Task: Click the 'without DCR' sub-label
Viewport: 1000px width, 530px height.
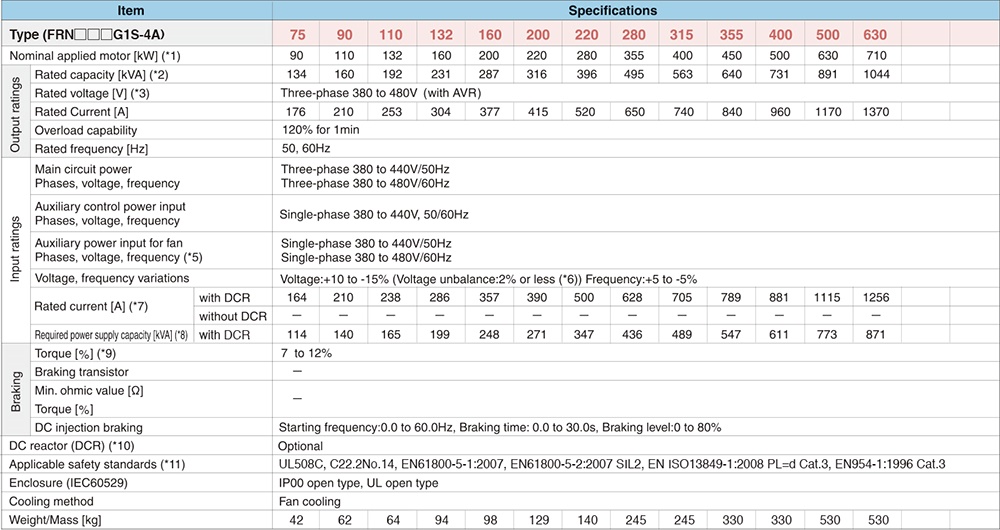Action: click(233, 316)
